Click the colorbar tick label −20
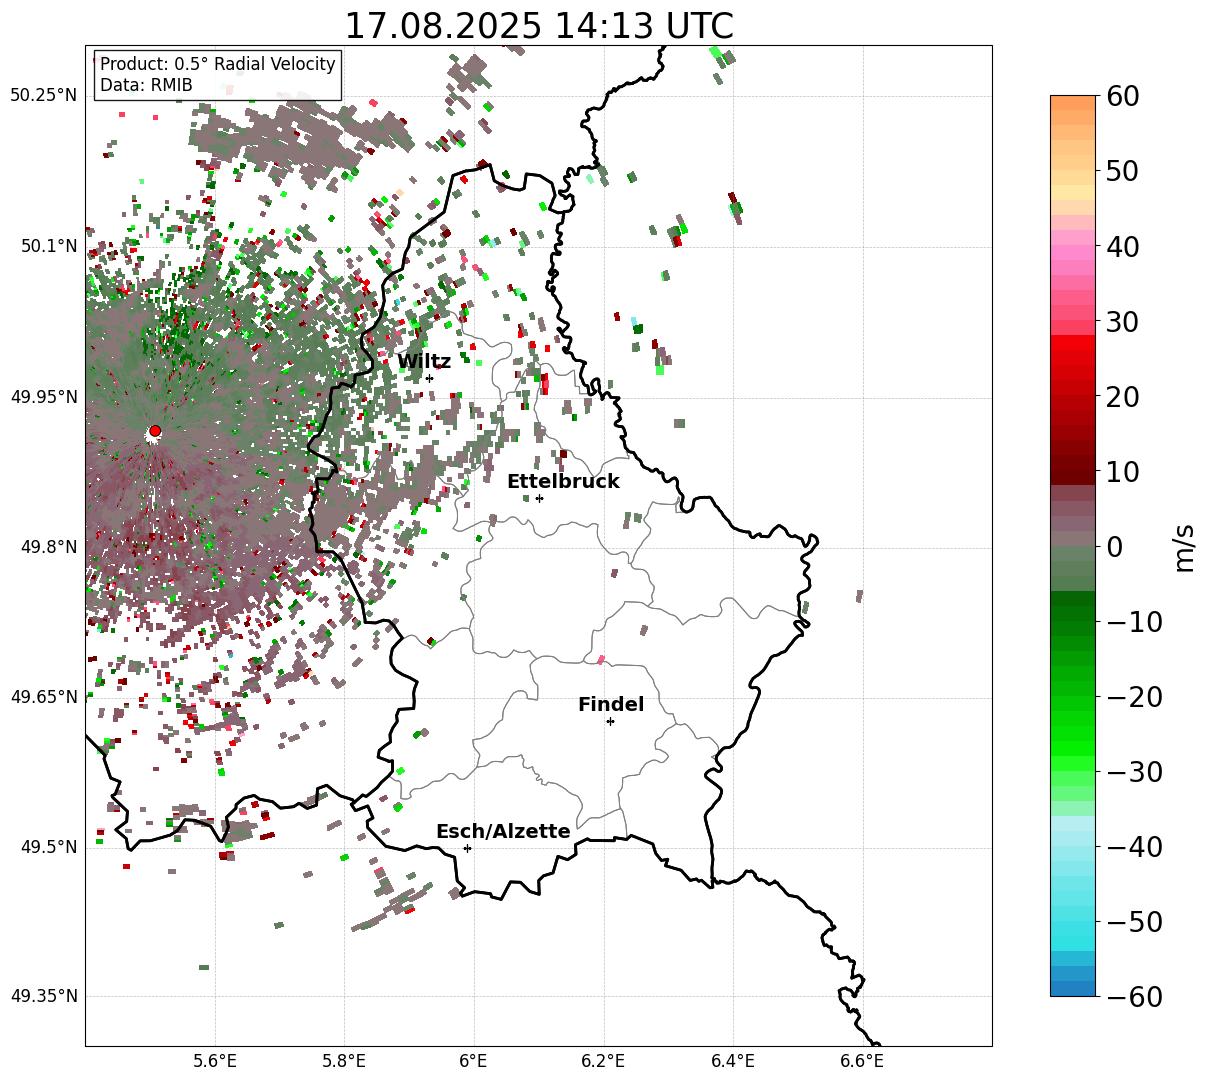 click(1135, 696)
